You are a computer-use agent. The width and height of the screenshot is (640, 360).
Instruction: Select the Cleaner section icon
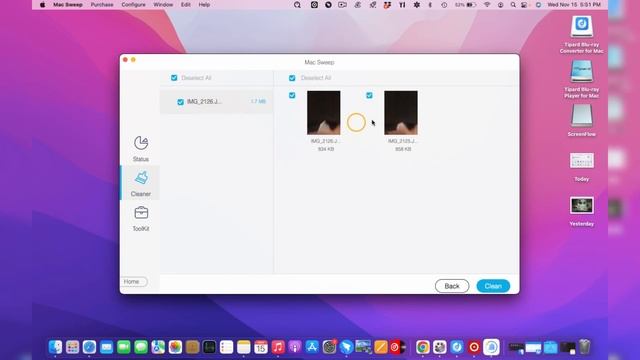[141, 178]
